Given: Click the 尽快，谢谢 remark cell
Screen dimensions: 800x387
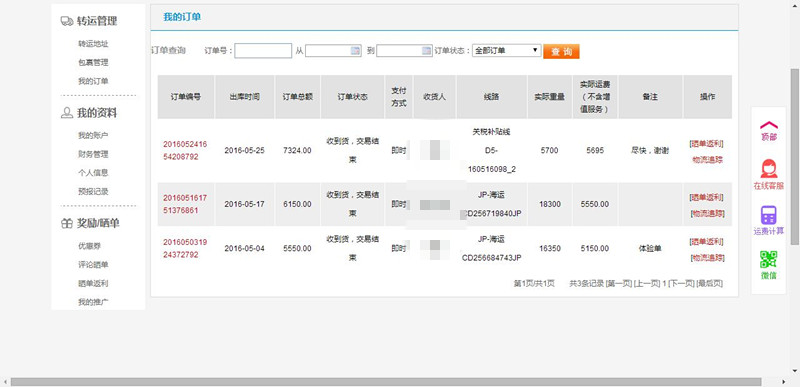Looking at the screenshot, I should [x=650, y=150].
